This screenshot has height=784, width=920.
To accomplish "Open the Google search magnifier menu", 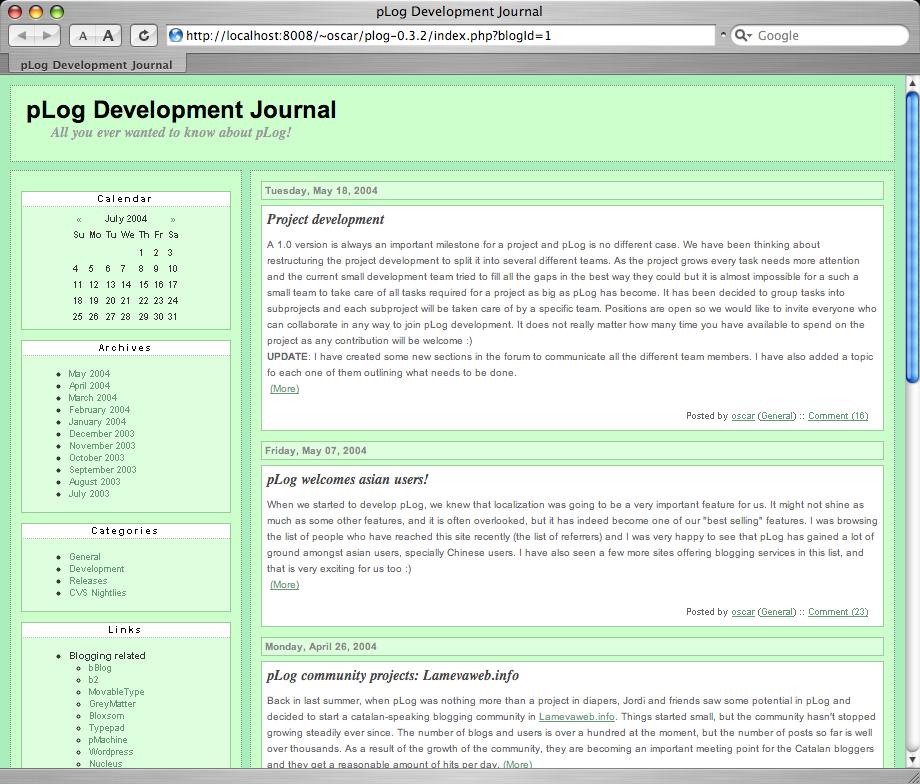I will click(743, 35).
